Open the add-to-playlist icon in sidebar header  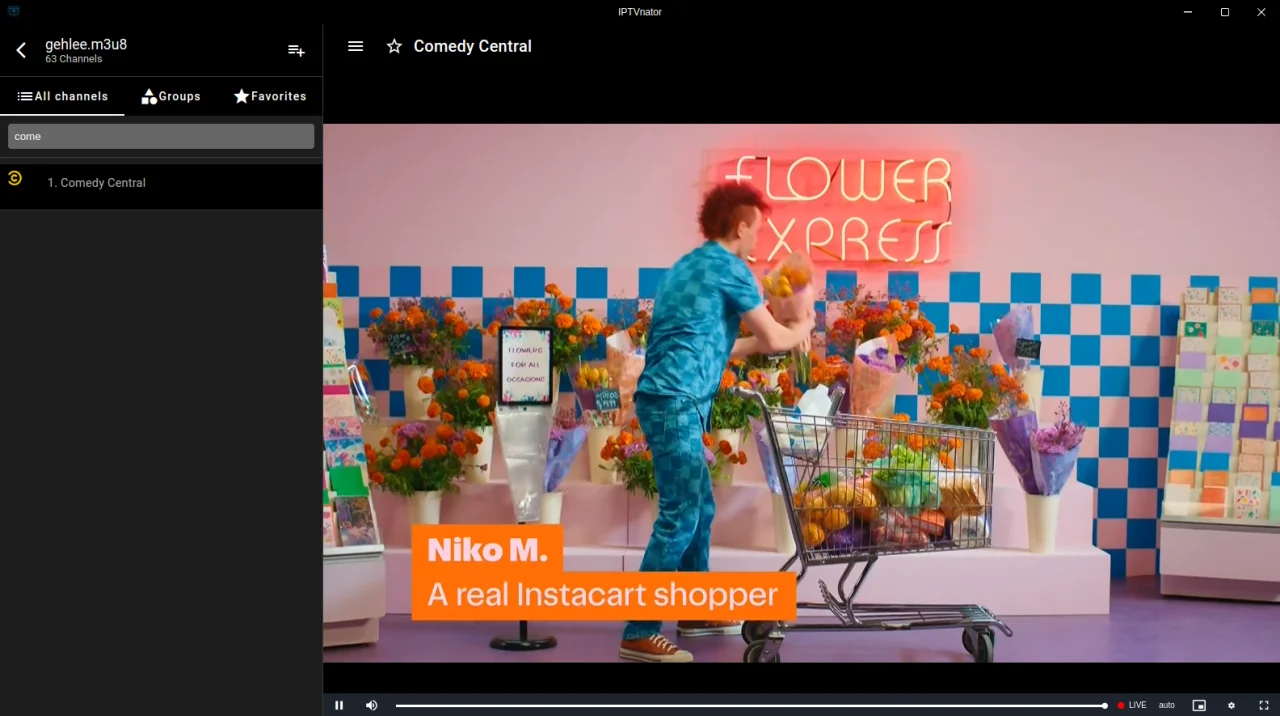296,50
